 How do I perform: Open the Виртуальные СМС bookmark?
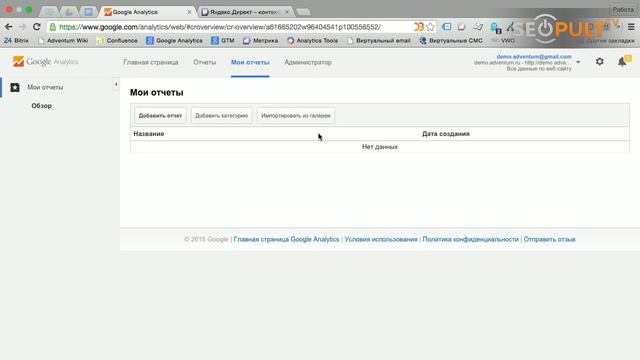pos(451,40)
